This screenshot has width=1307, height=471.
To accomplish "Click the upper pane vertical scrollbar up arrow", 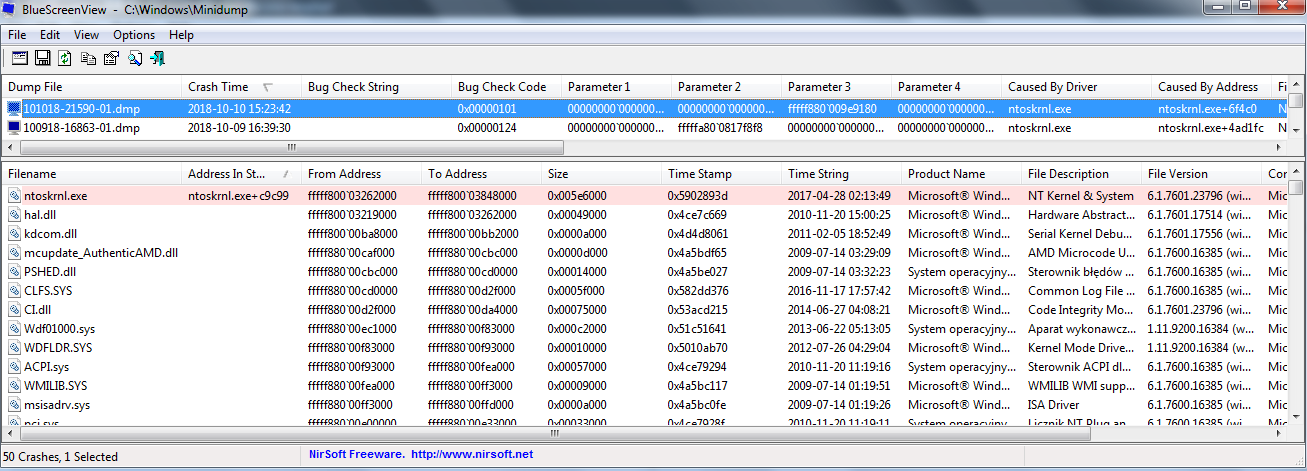I will coord(1296,85).
